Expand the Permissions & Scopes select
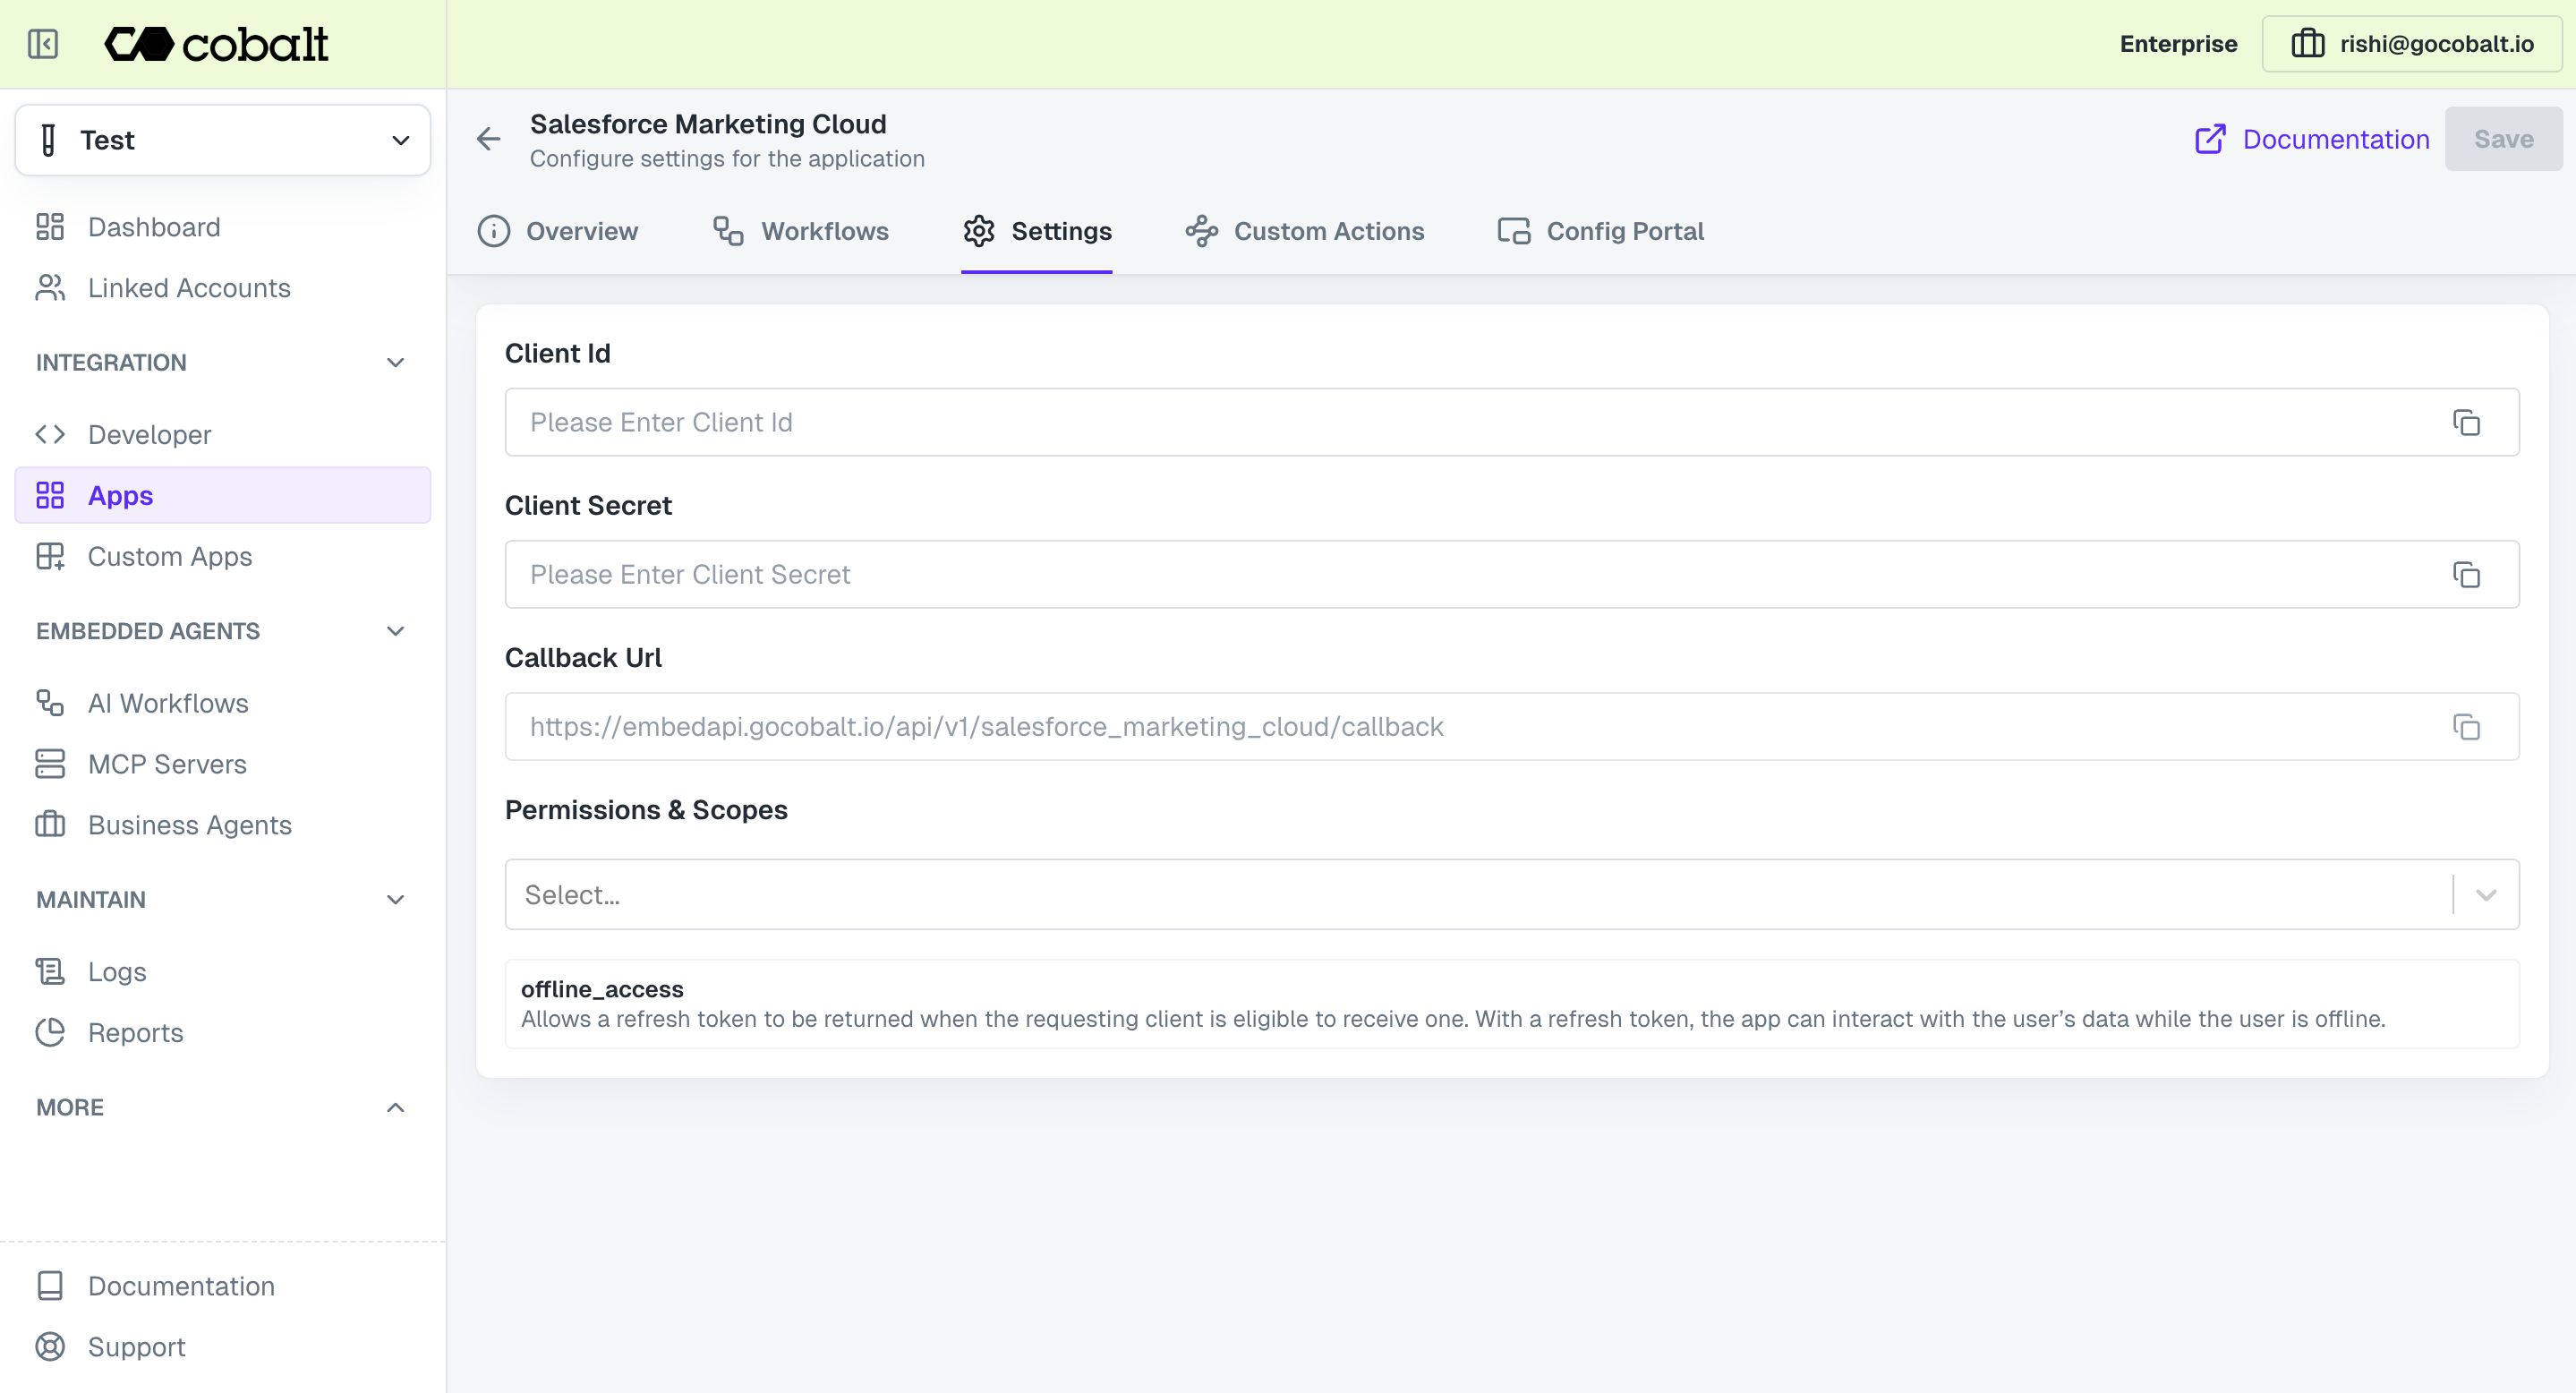 2486,895
